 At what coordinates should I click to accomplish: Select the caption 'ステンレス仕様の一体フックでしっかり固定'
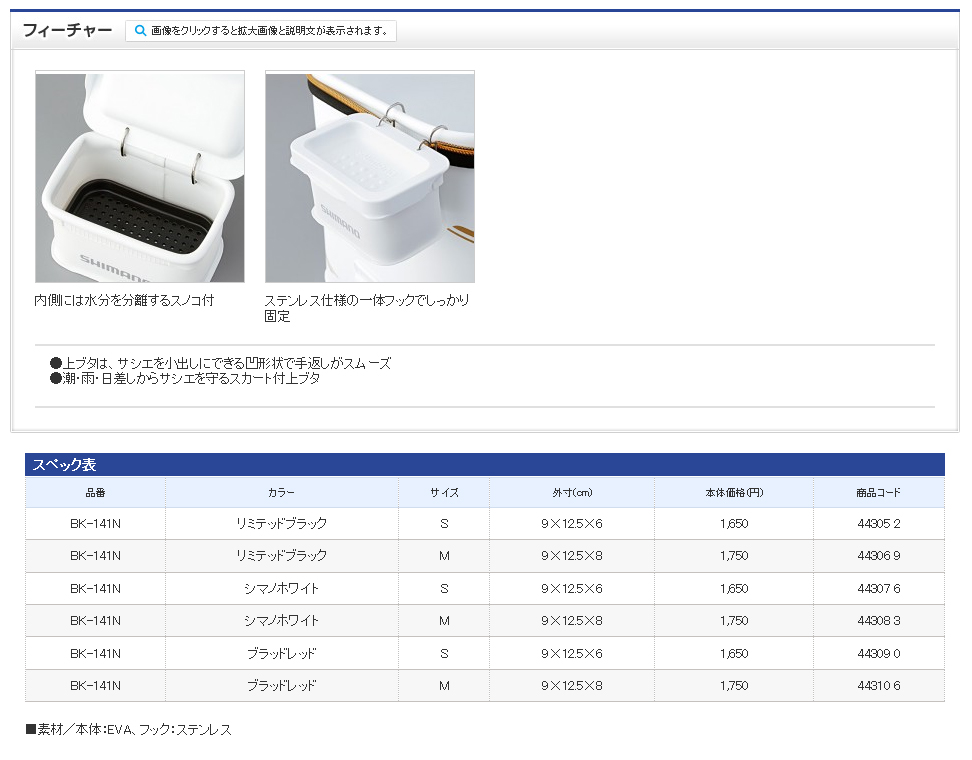366,308
